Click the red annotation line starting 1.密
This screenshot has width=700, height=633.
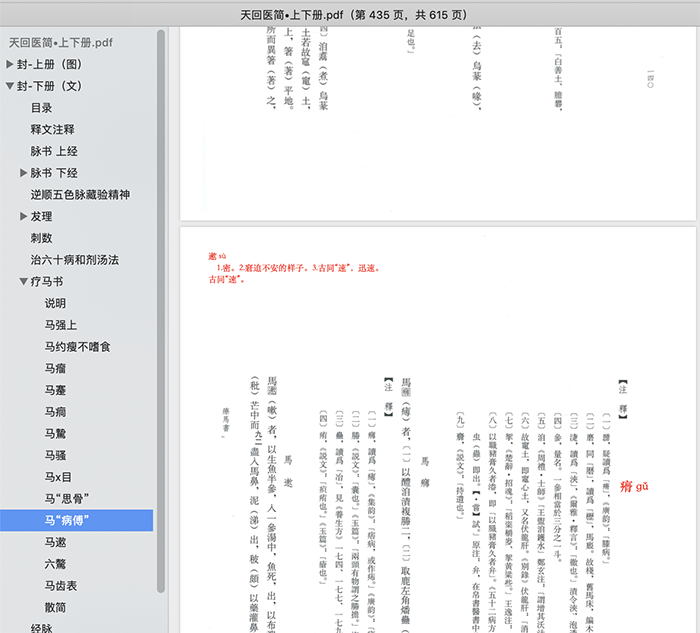[x=298, y=268]
